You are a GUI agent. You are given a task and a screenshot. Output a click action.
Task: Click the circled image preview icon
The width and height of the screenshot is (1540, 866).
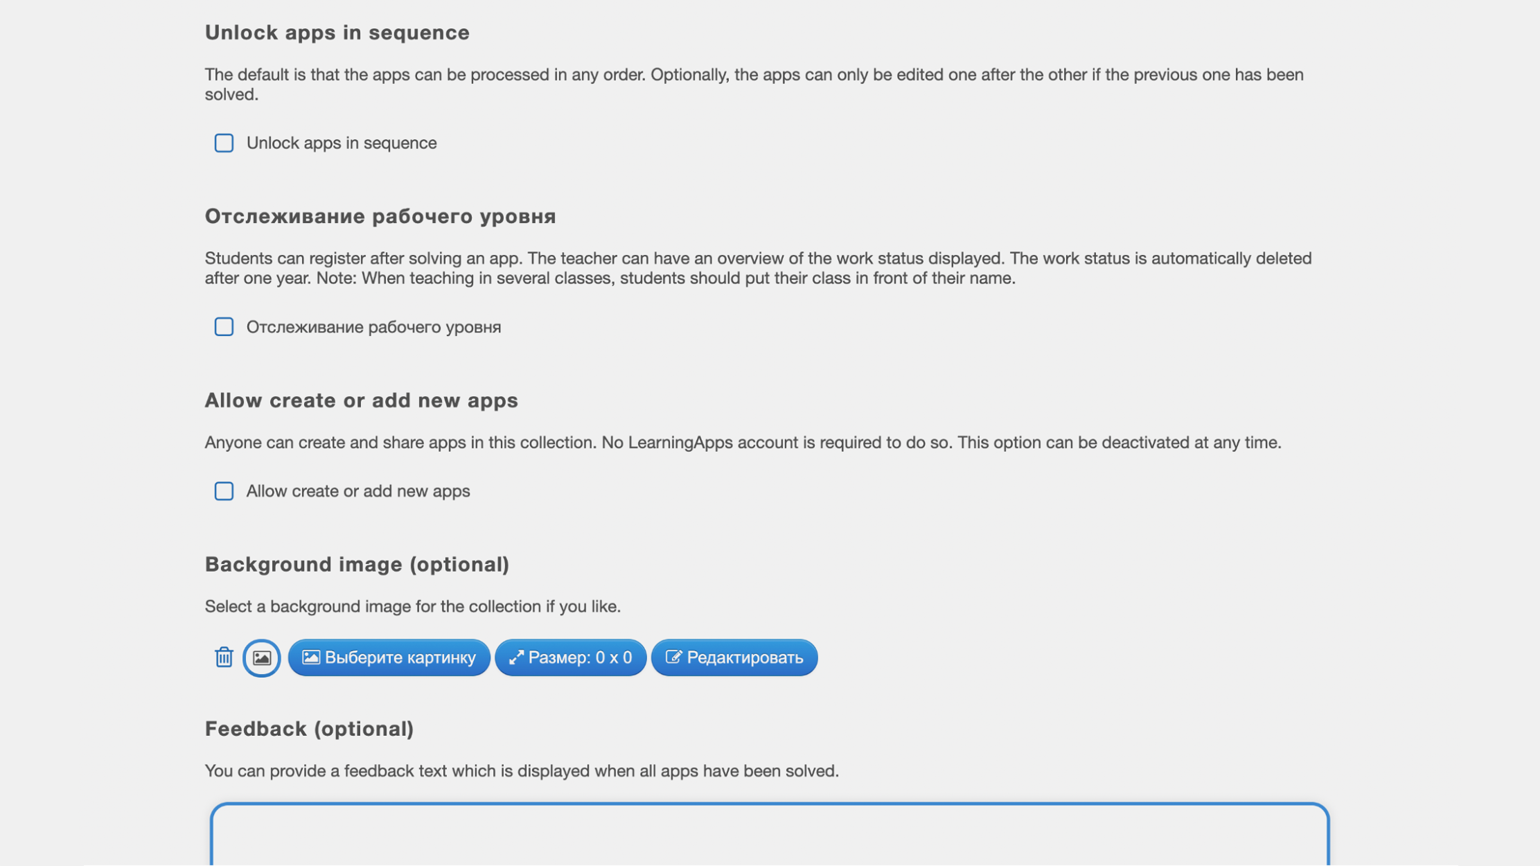[262, 658]
